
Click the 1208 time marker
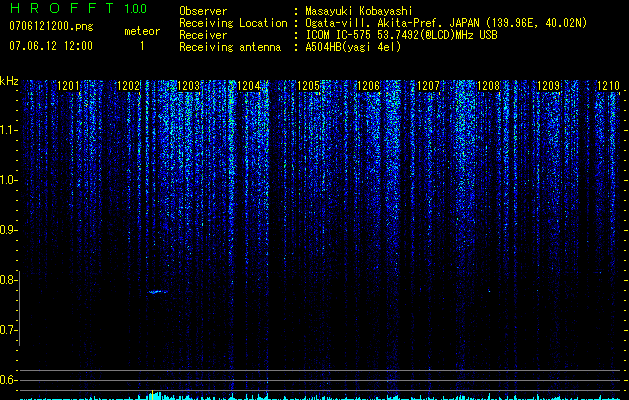488,85
